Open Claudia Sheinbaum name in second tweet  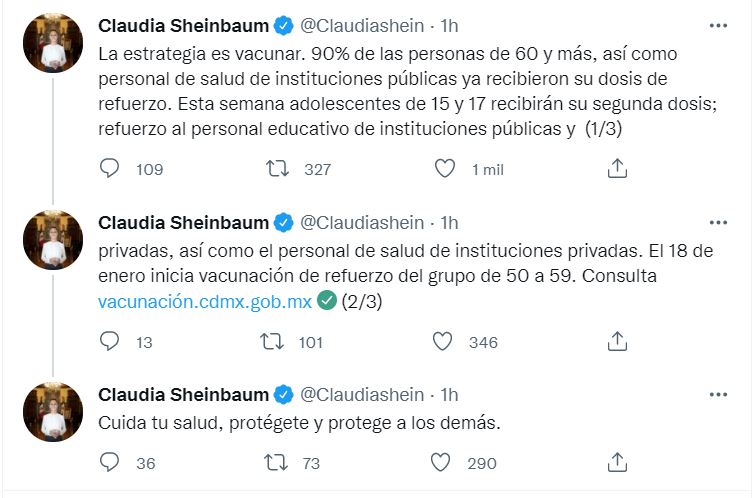pyautogui.click(x=183, y=223)
